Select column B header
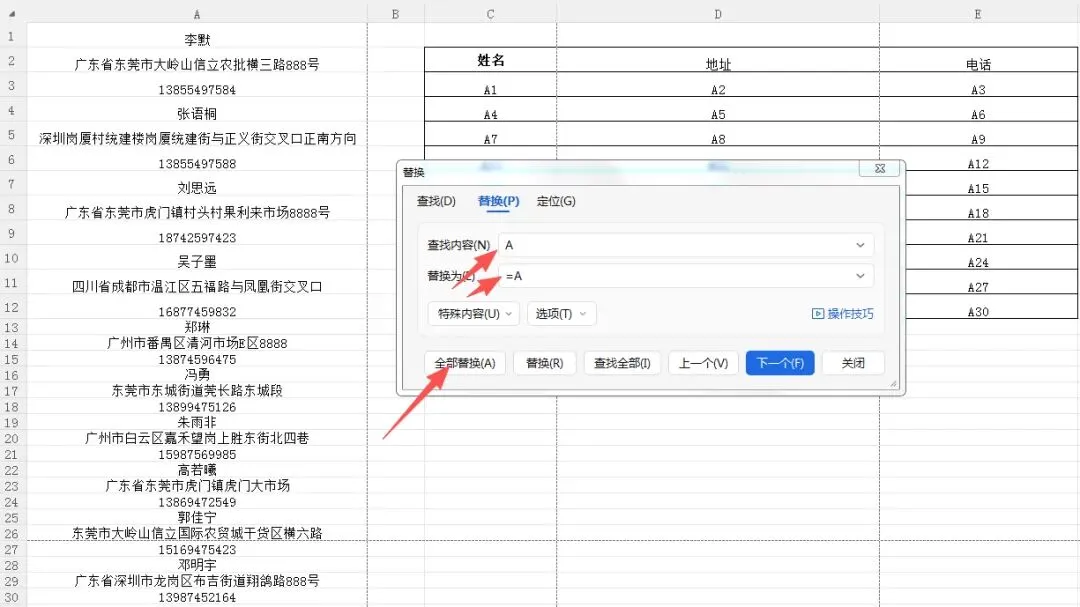 pos(395,14)
